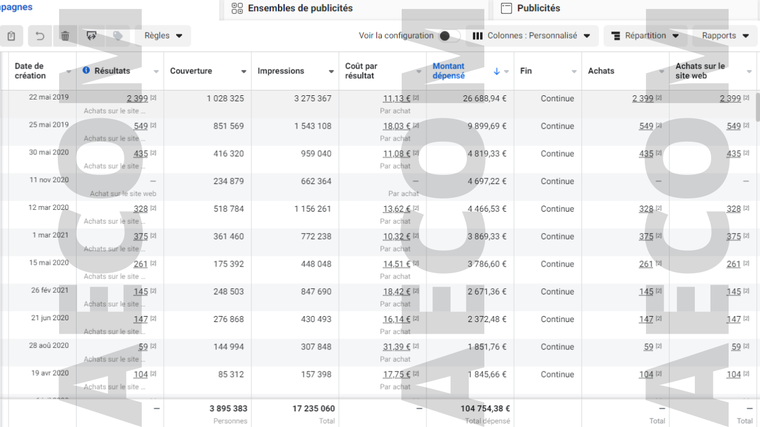Click the ad sets grid icon

click(237, 8)
